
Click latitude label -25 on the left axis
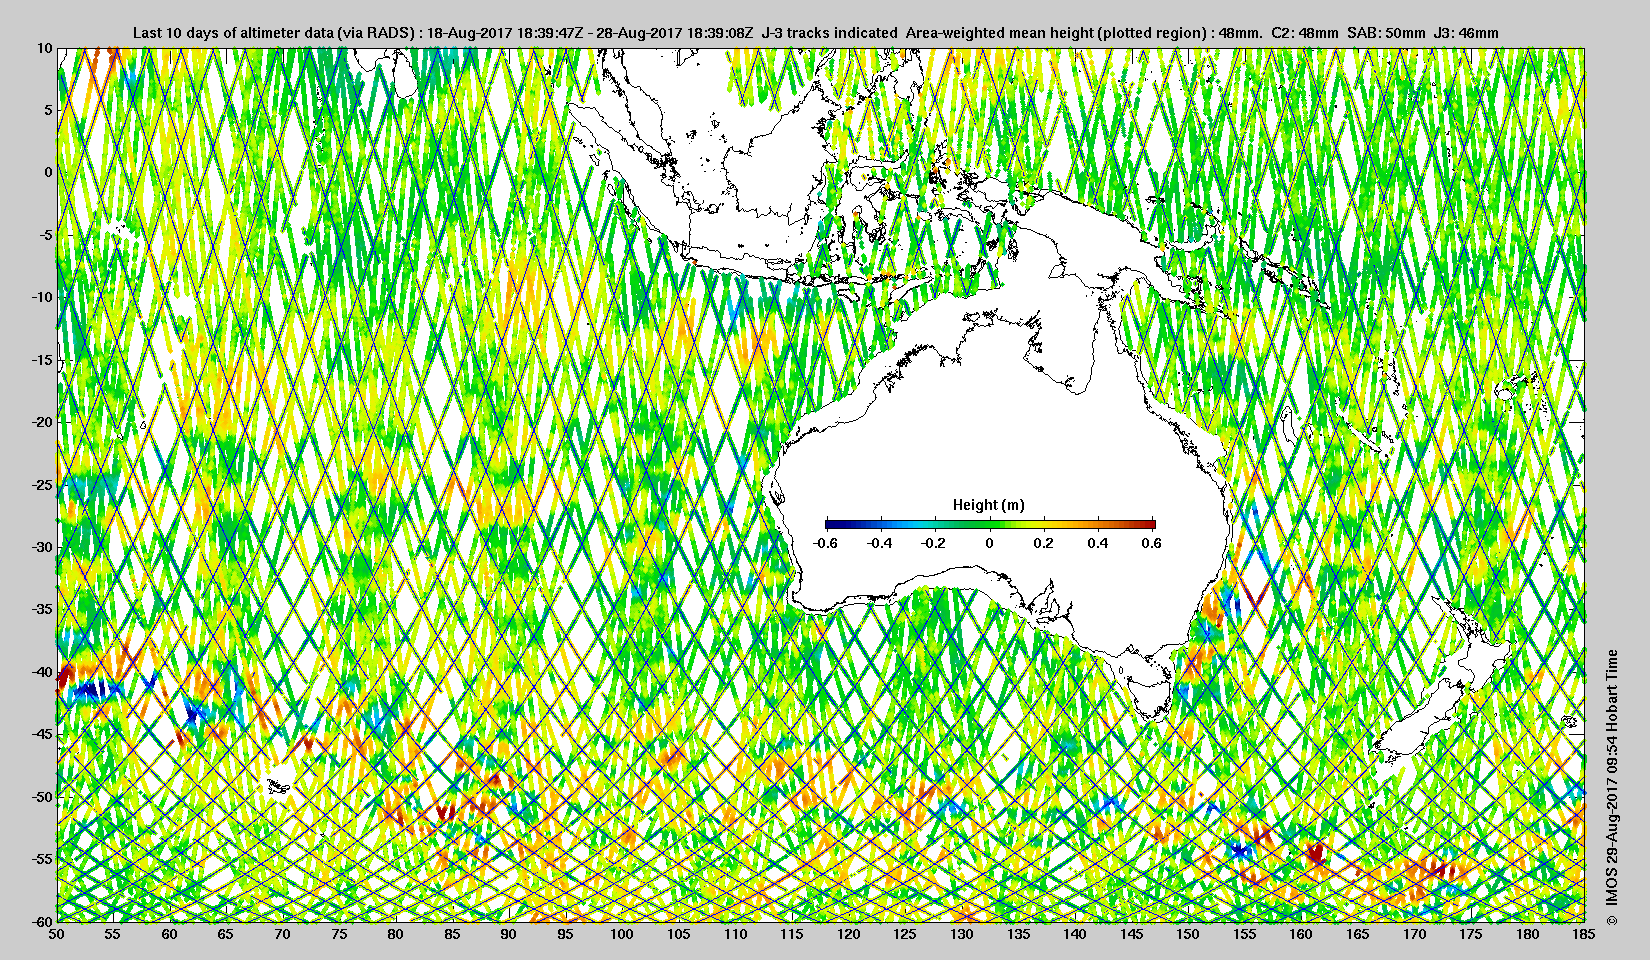[41, 484]
